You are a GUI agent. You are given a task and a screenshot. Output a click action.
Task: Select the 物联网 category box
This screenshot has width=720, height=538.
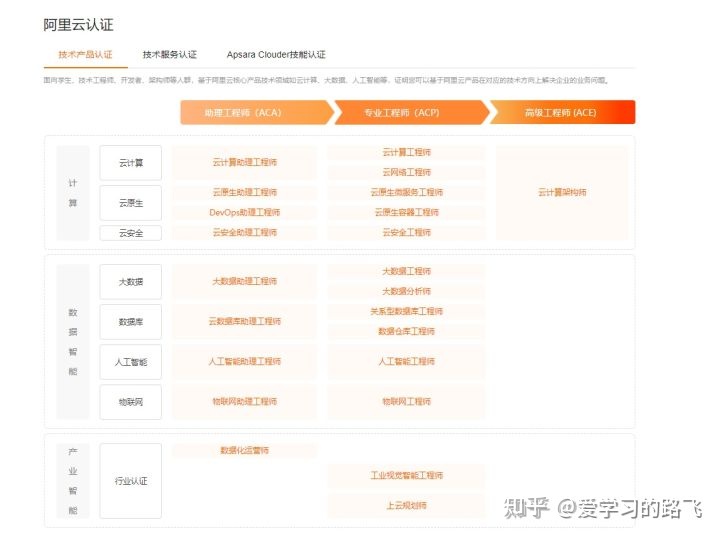coord(131,402)
